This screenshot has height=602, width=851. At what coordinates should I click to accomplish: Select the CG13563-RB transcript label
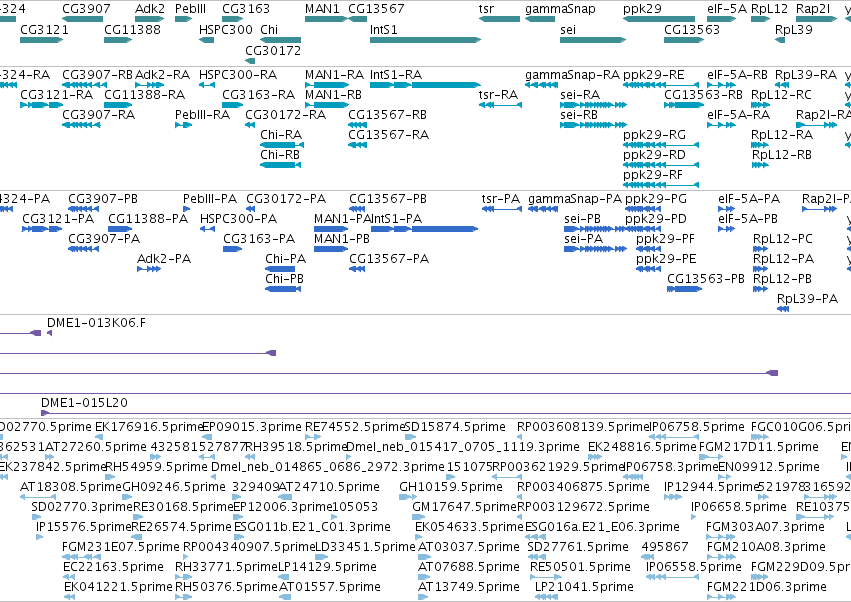pyautogui.click(x=703, y=94)
